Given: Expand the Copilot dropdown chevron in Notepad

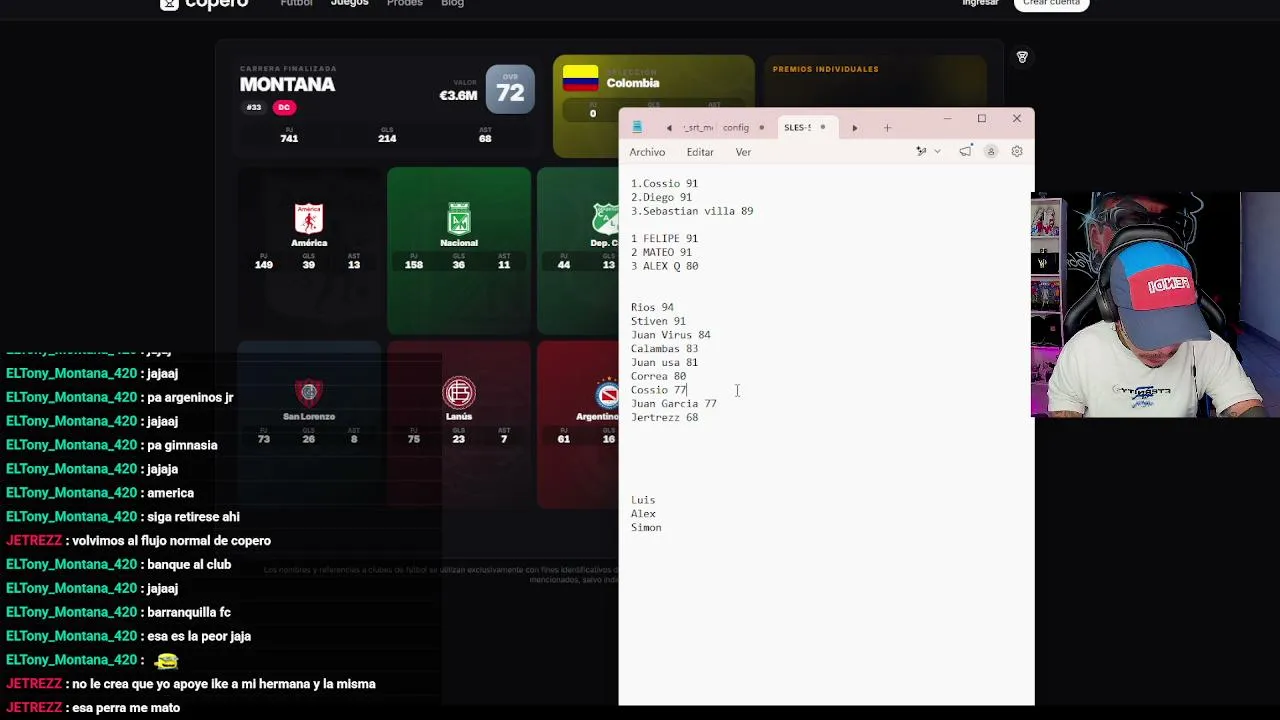Looking at the screenshot, I should pyautogui.click(x=937, y=152).
